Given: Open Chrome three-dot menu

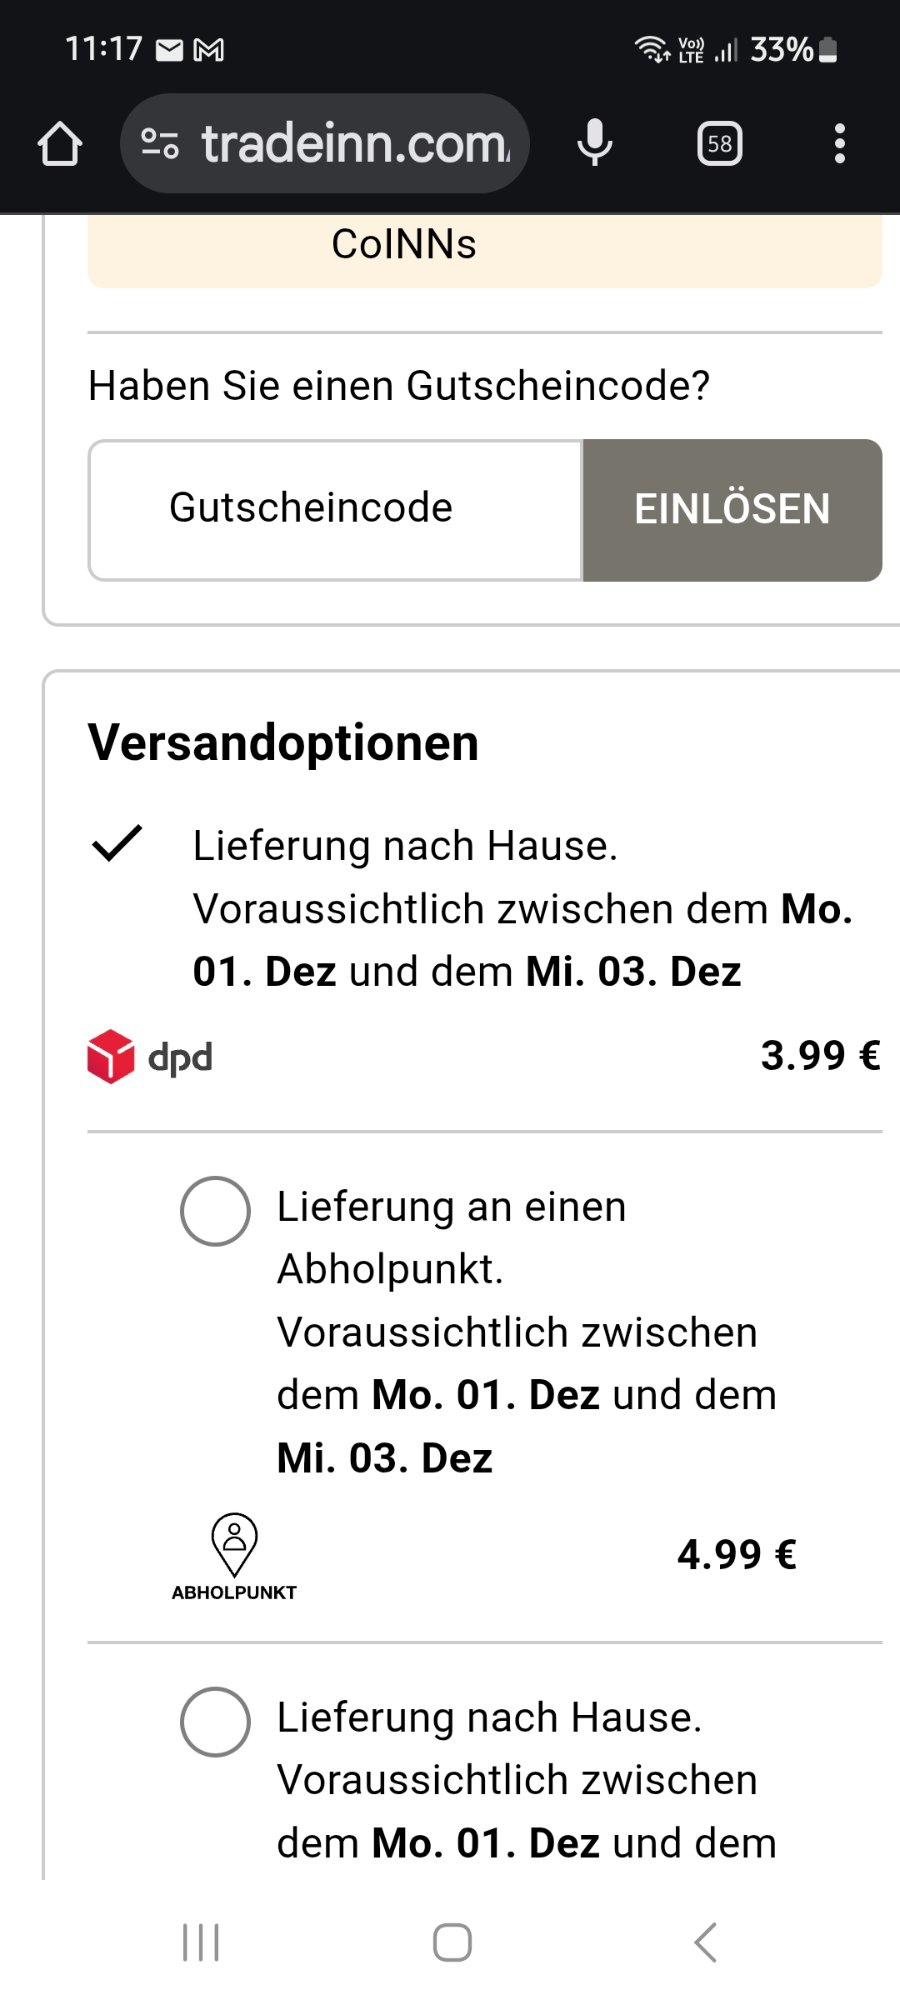Looking at the screenshot, I should pyautogui.click(x=839, y=144).
